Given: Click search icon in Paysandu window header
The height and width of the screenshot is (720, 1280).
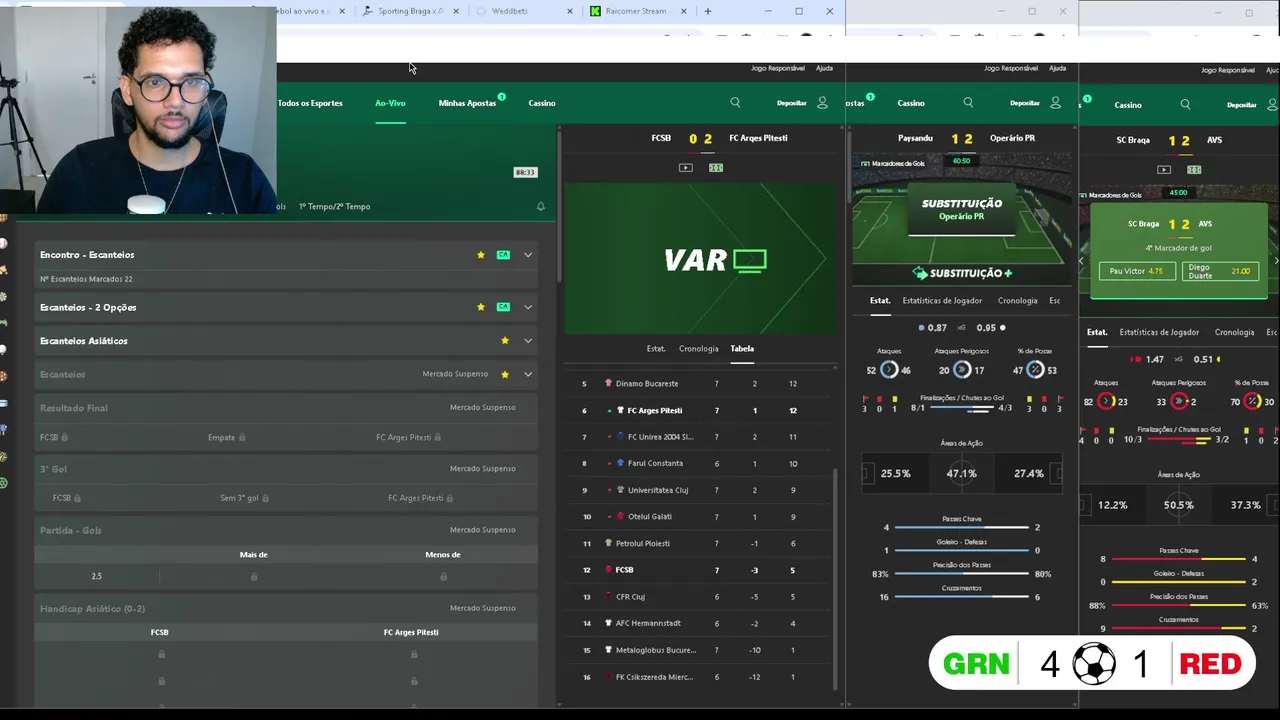Looking at the screenshot, I should pyautogui.click(x=968, y=103).
